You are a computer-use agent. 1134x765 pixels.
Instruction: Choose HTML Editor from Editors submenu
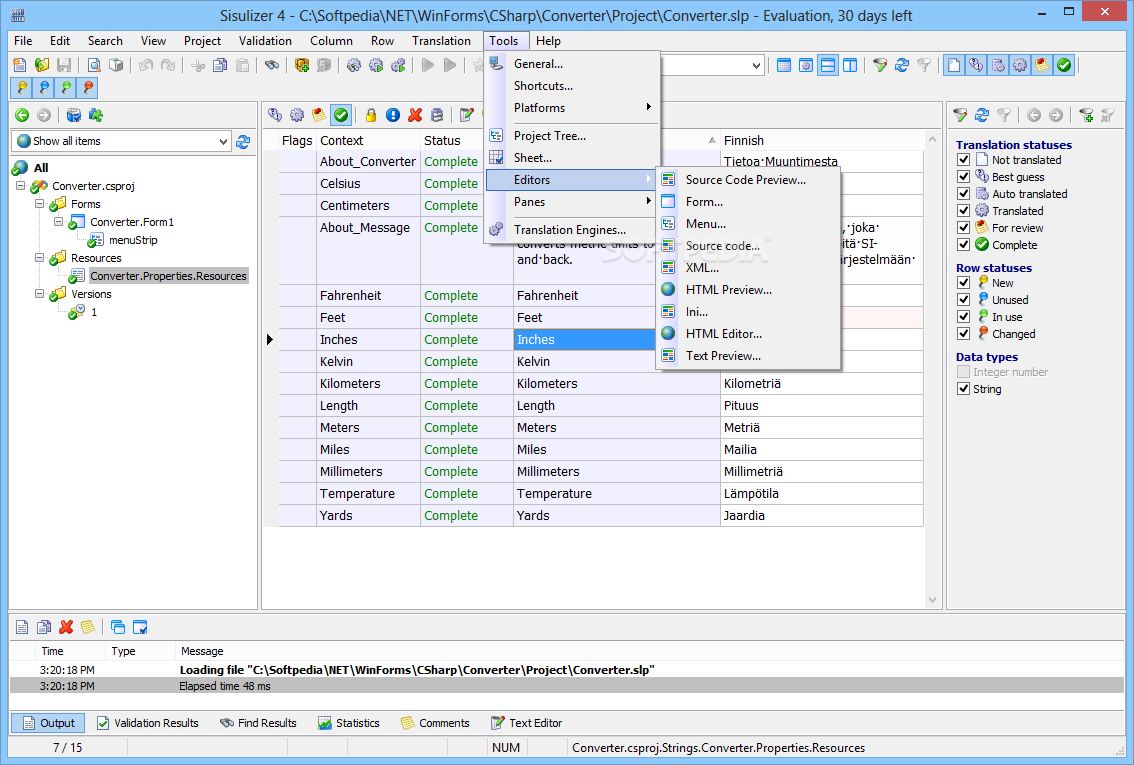click(x=723, y=334)
